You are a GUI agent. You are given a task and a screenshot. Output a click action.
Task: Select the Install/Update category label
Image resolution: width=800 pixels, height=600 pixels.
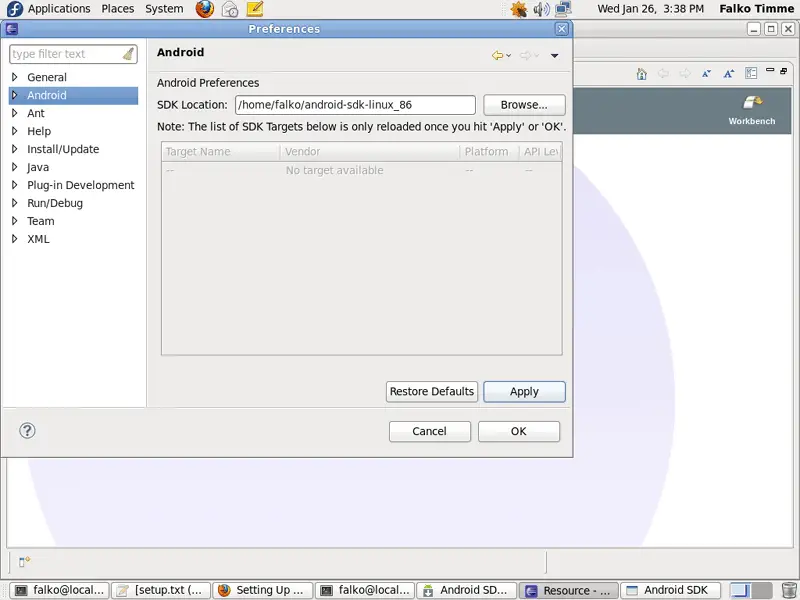point(63,149)
